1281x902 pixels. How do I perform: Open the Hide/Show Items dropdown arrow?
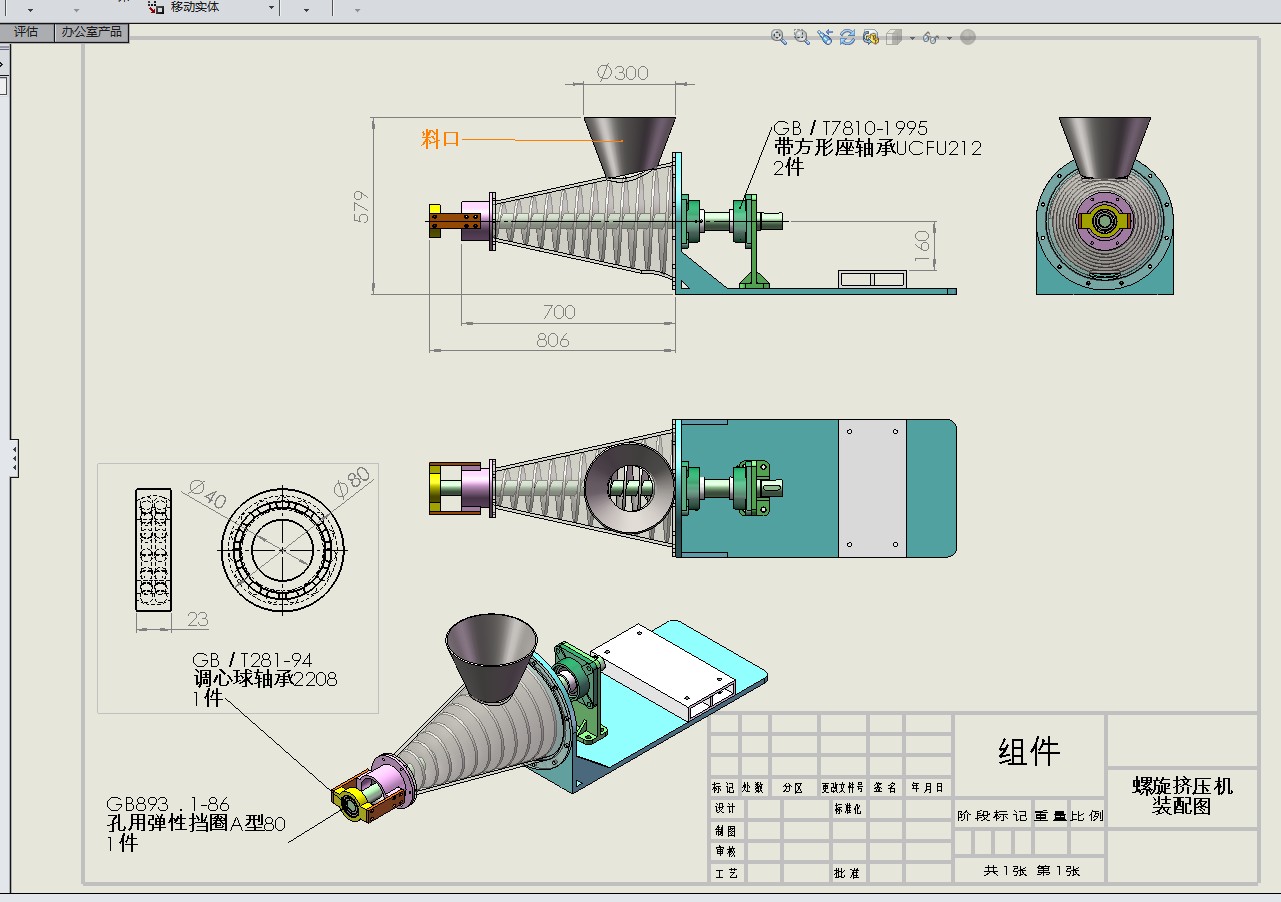tap(949, 38)
